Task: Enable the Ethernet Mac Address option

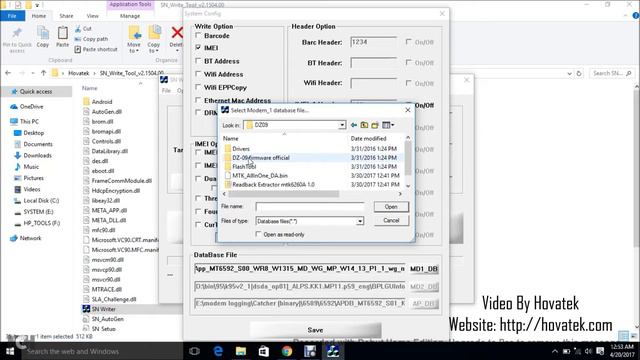Action: 198,100
